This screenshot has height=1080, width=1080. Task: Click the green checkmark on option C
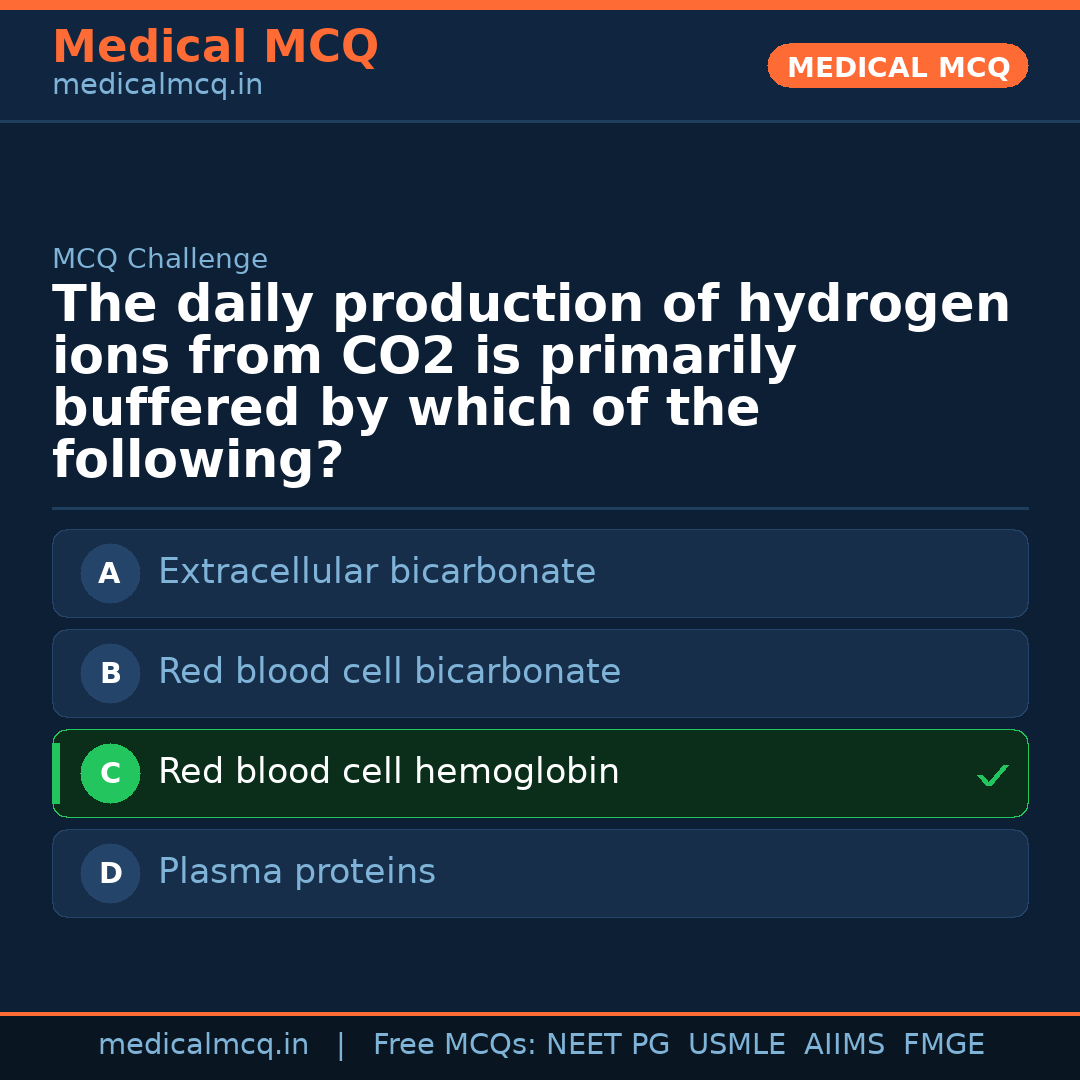(992, 775)
